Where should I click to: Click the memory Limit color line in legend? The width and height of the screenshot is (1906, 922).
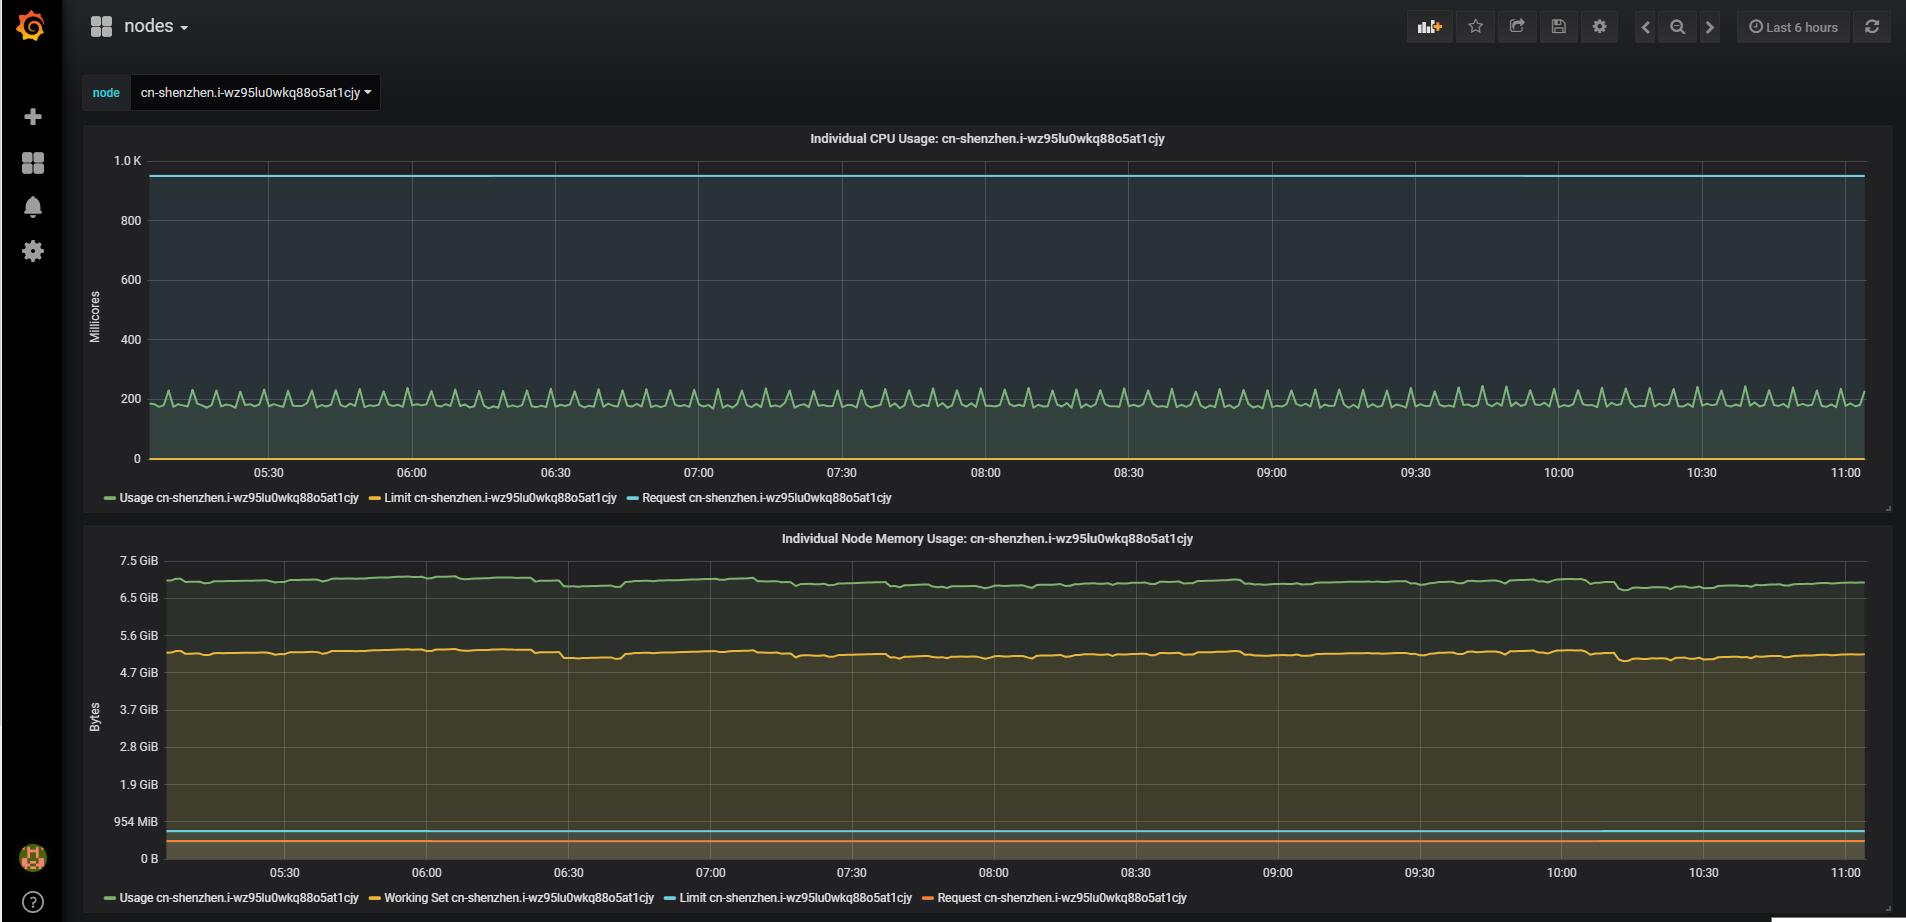coord(669,898)
